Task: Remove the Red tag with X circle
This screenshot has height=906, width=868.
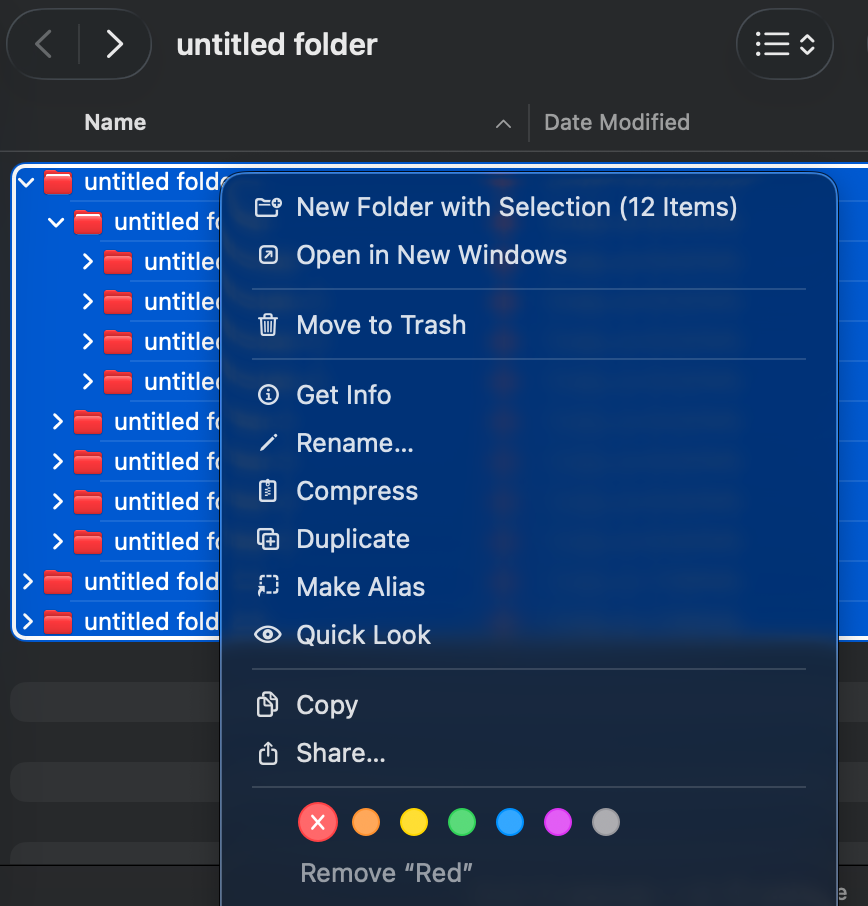Action: 318,823
